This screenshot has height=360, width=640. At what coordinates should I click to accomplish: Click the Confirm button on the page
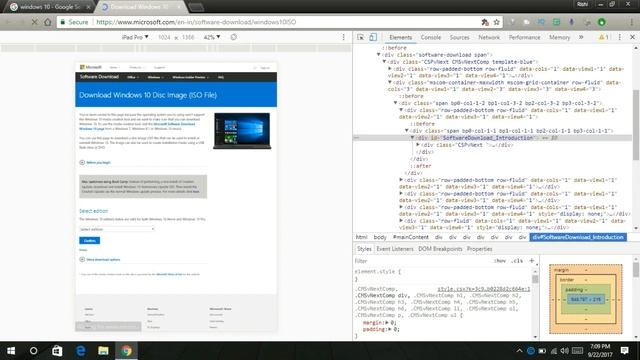89,240
